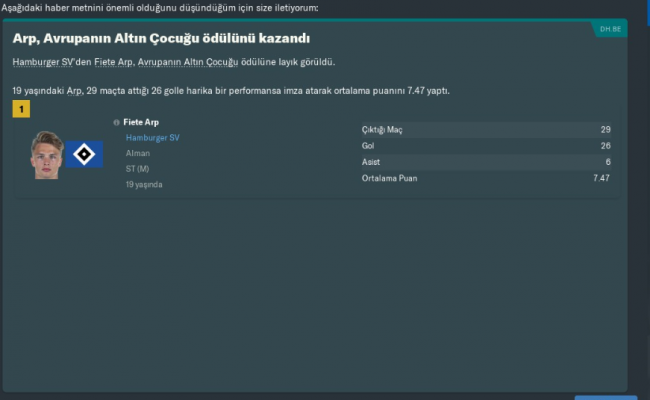
Task: Click the DH.BE source tag
Action: pos(610,30)
